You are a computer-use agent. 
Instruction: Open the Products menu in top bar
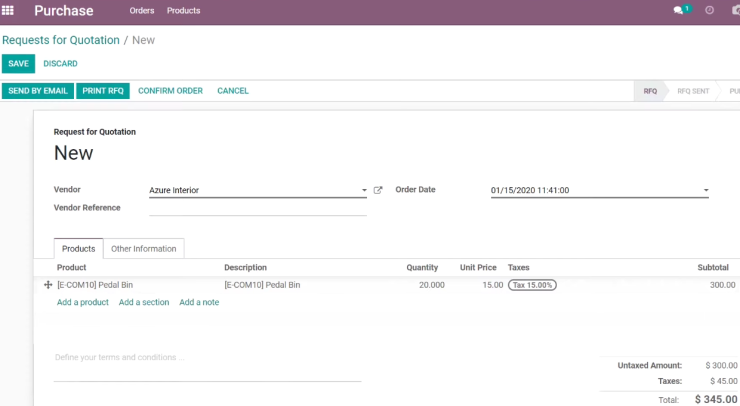(183, 10)
